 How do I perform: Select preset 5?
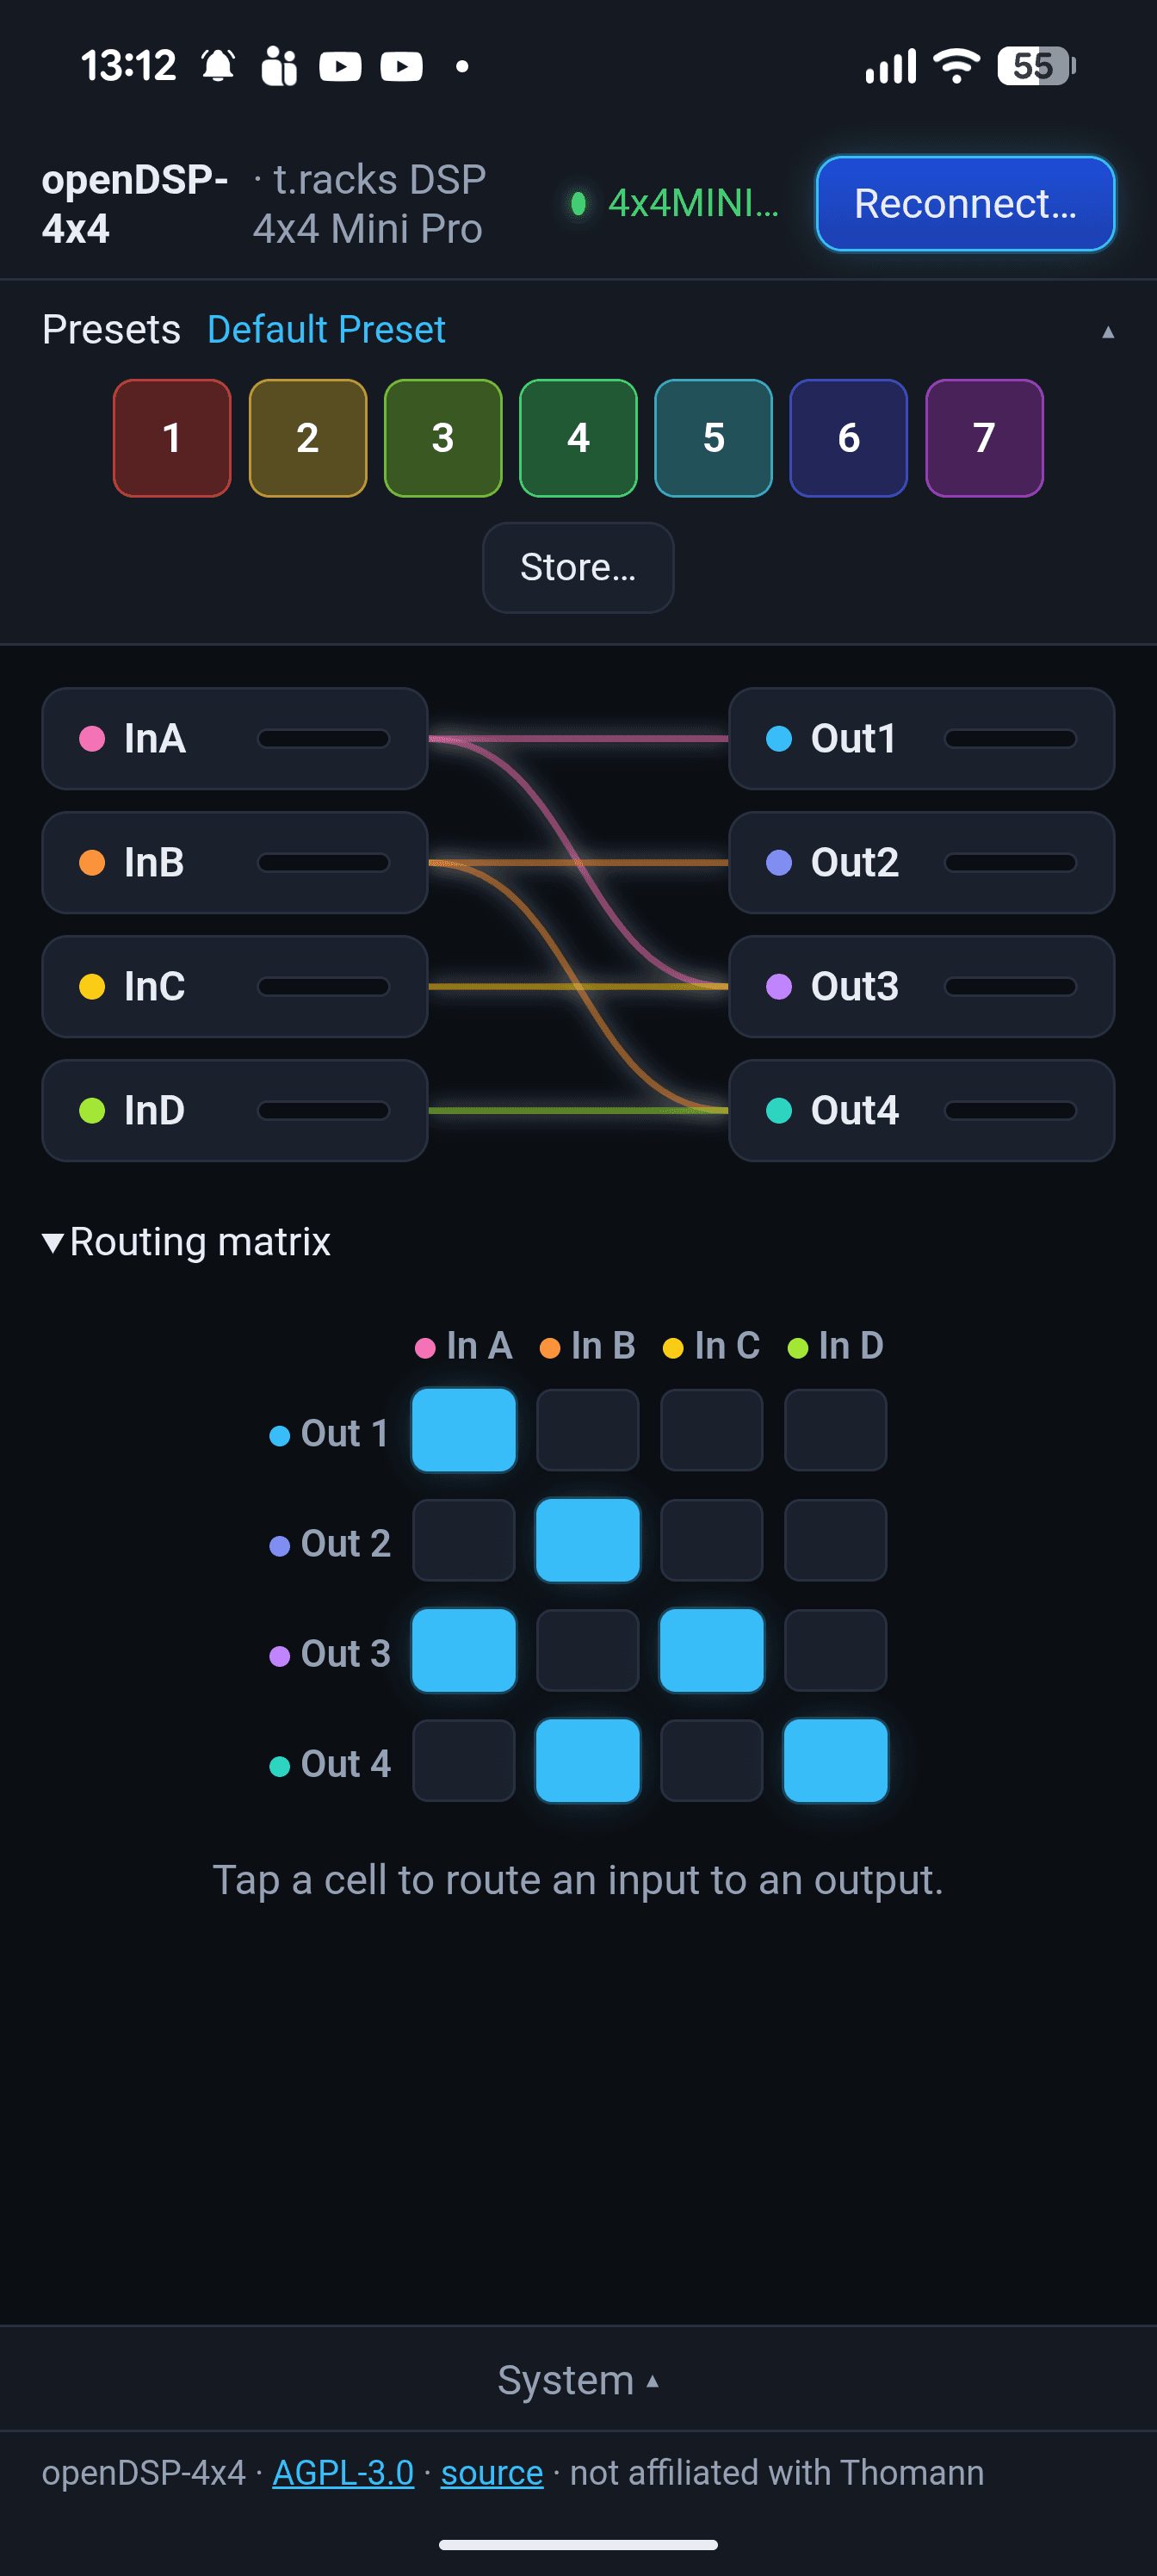714,438
